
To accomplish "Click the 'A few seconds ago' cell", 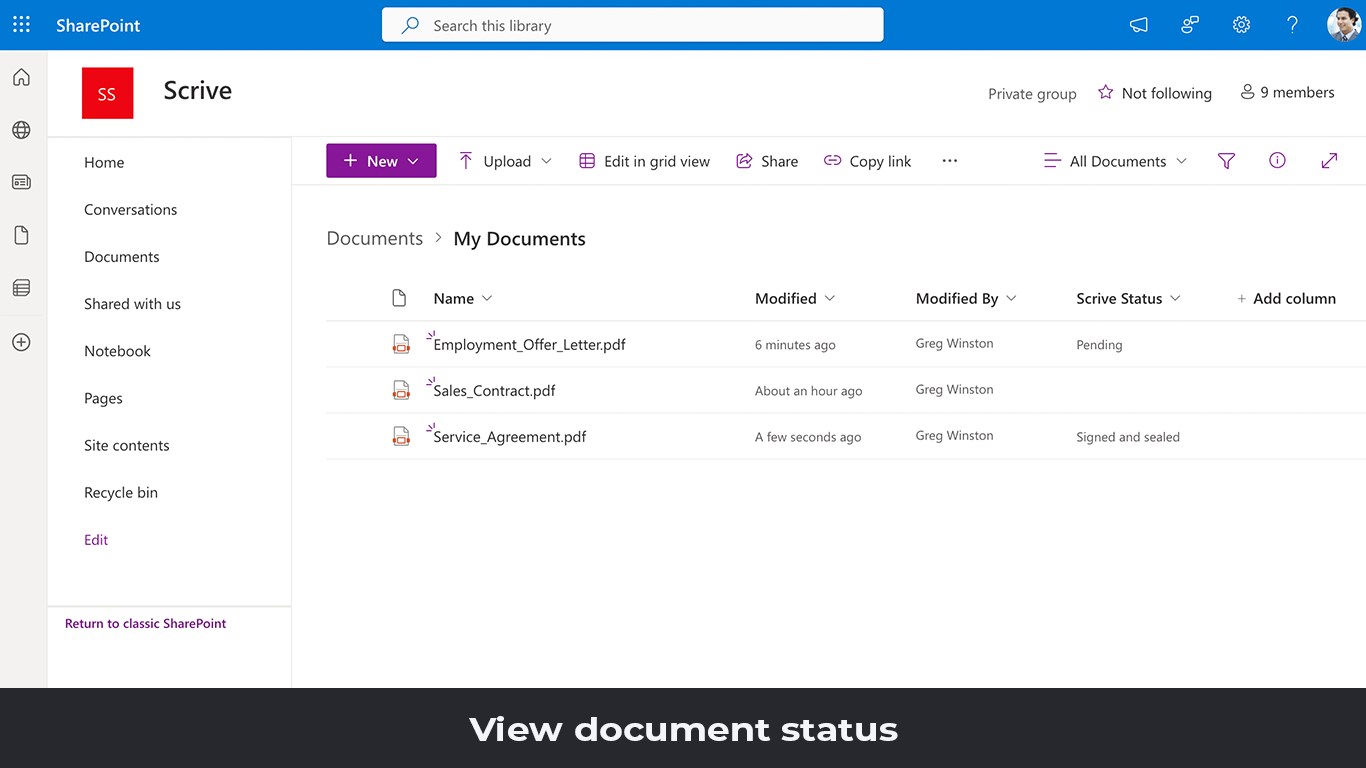I will pos(808,437).
